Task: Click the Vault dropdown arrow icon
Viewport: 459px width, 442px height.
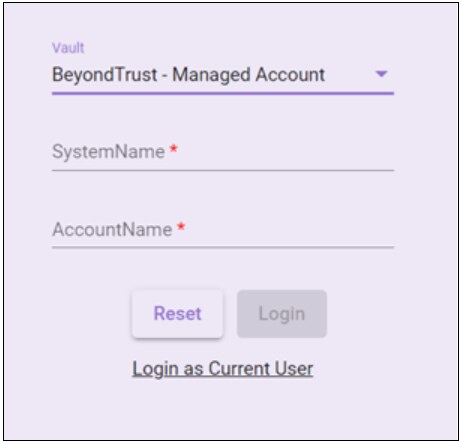Action: click(x=381, y=74)
